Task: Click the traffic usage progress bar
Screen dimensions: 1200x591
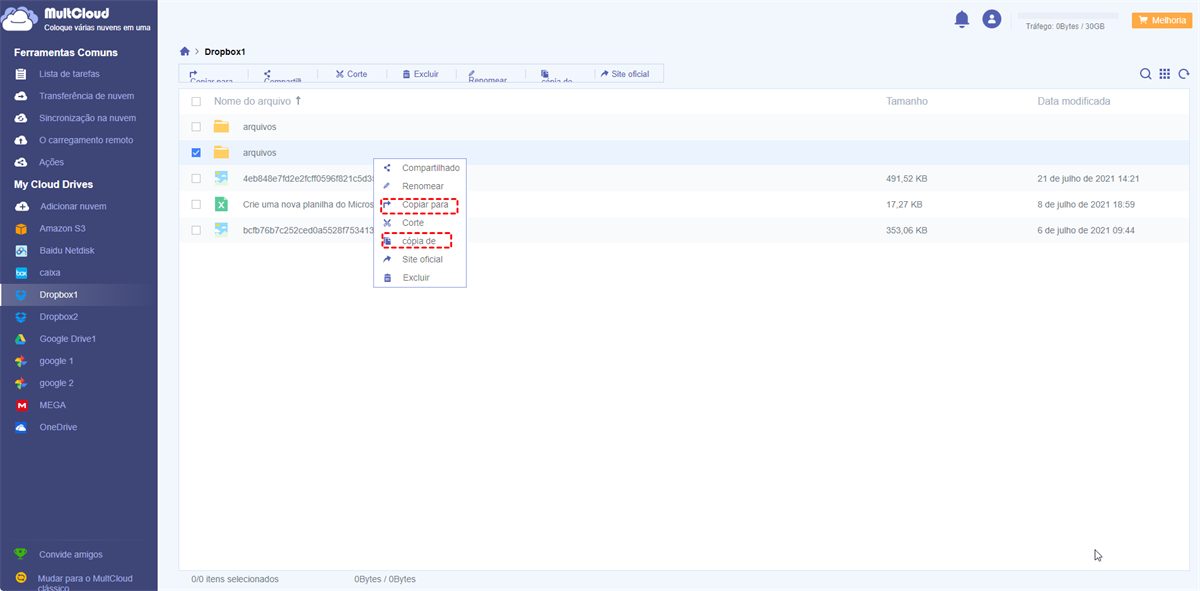Action: click(x=1067, y=16)
